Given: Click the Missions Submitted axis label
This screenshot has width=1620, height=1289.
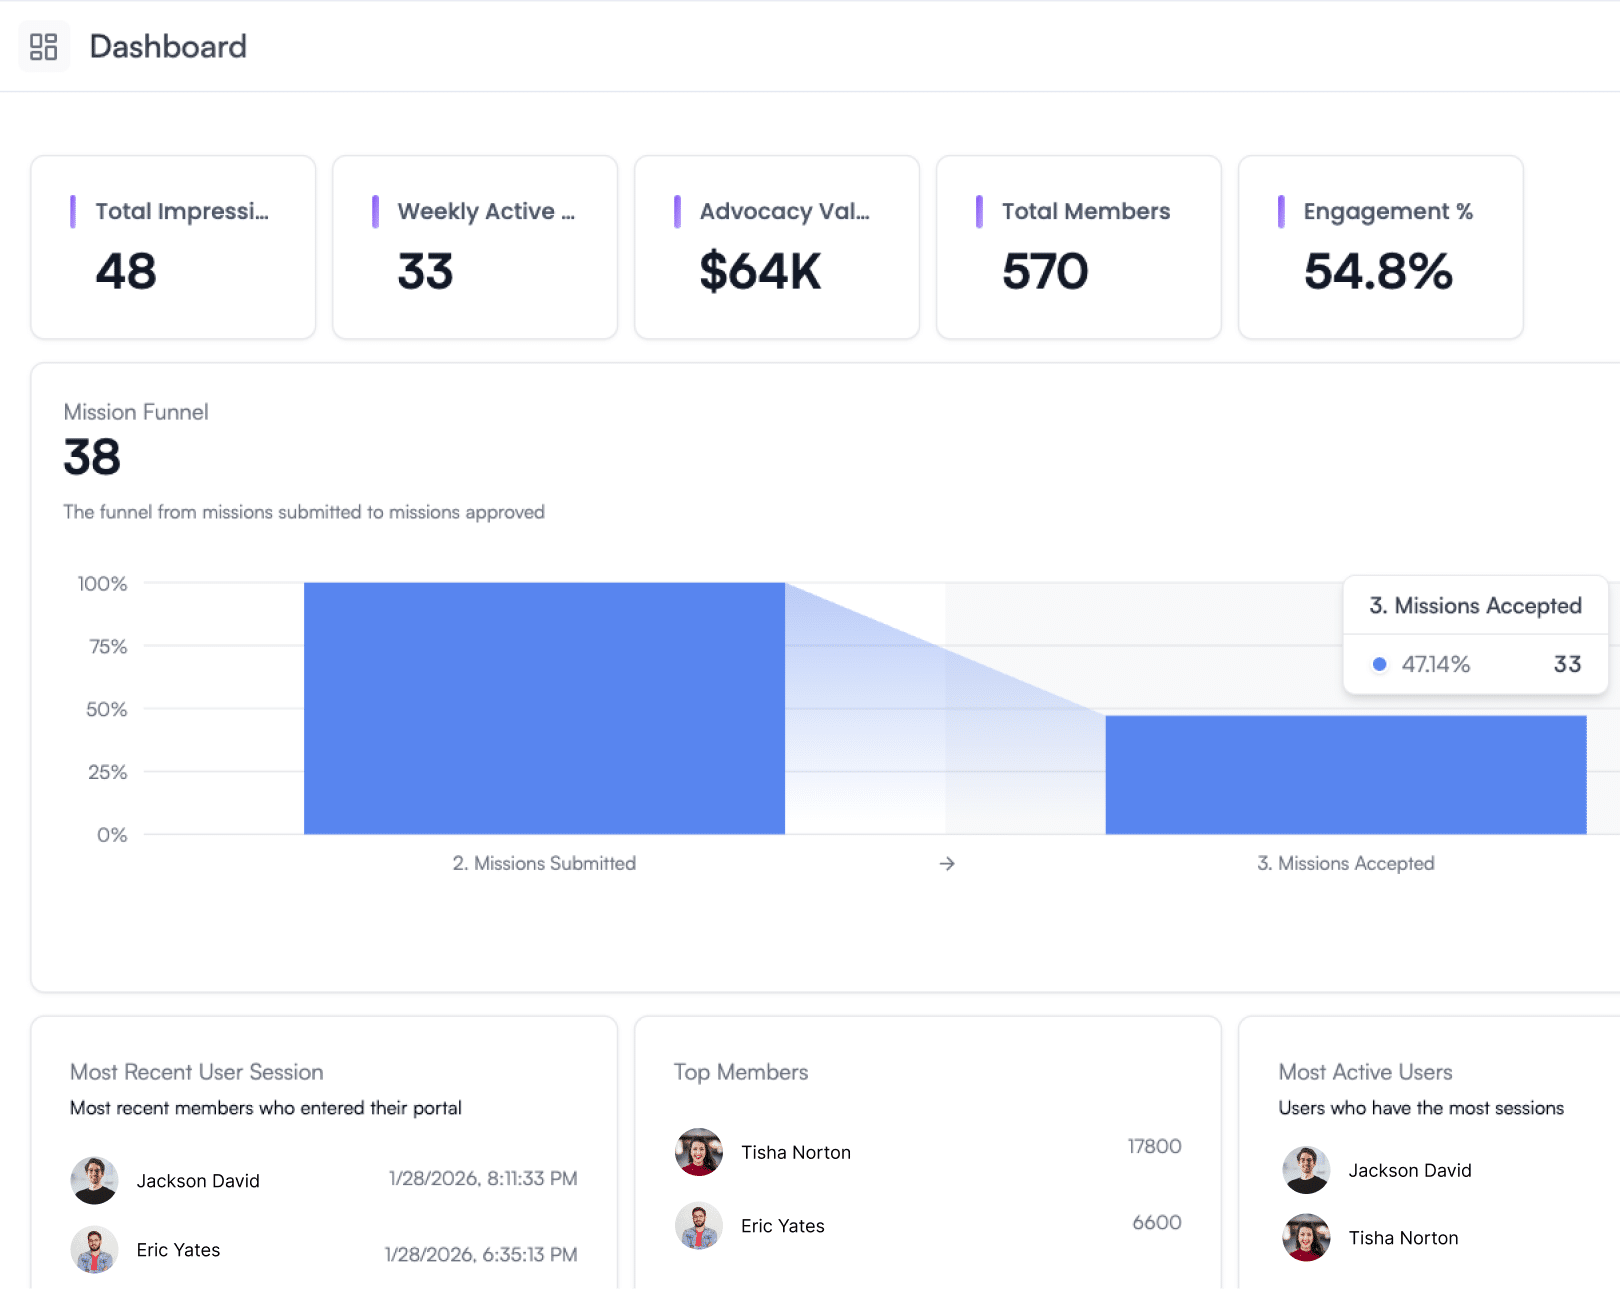Looking at the screenshot, I should [544, 863].
